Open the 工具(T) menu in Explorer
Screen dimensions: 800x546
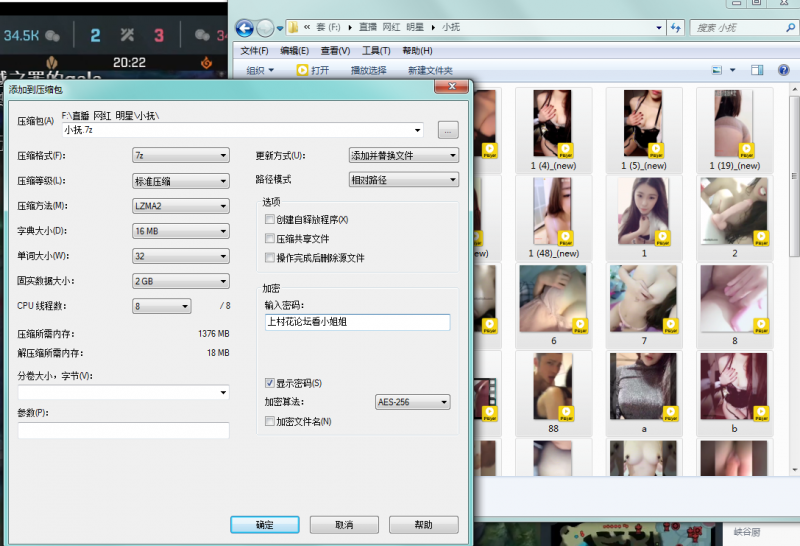(x=375, y=50)
